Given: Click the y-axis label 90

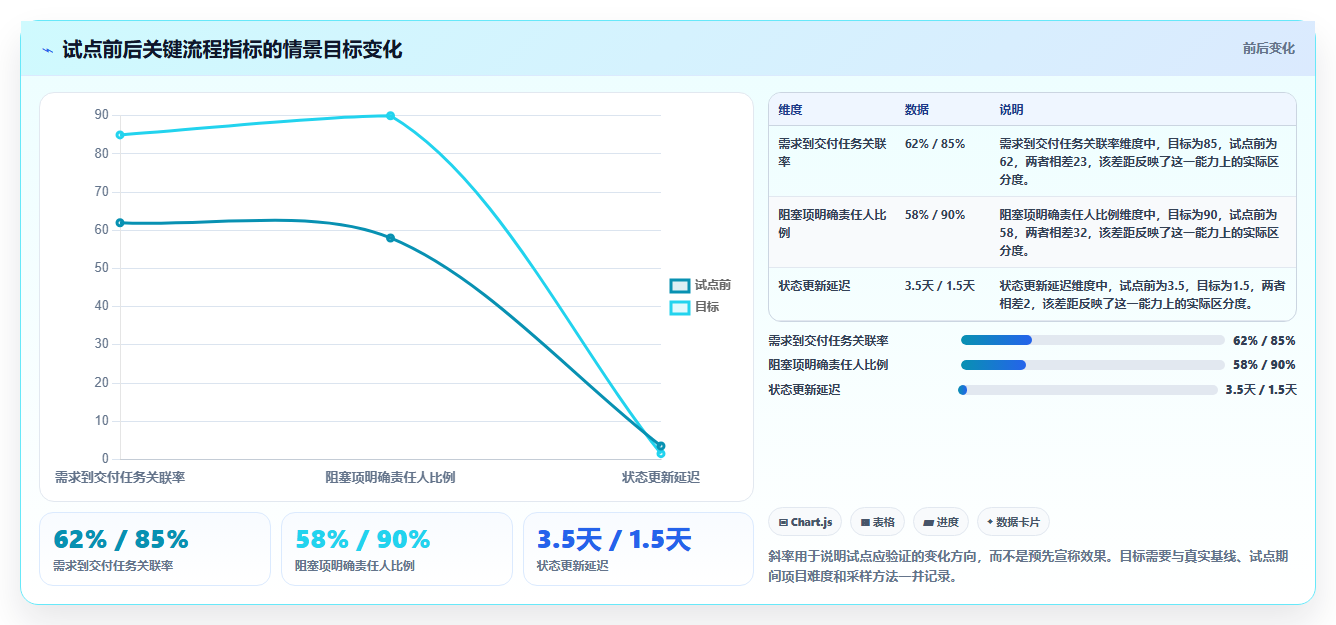Looking at the screenshot, I should [101, 115].
